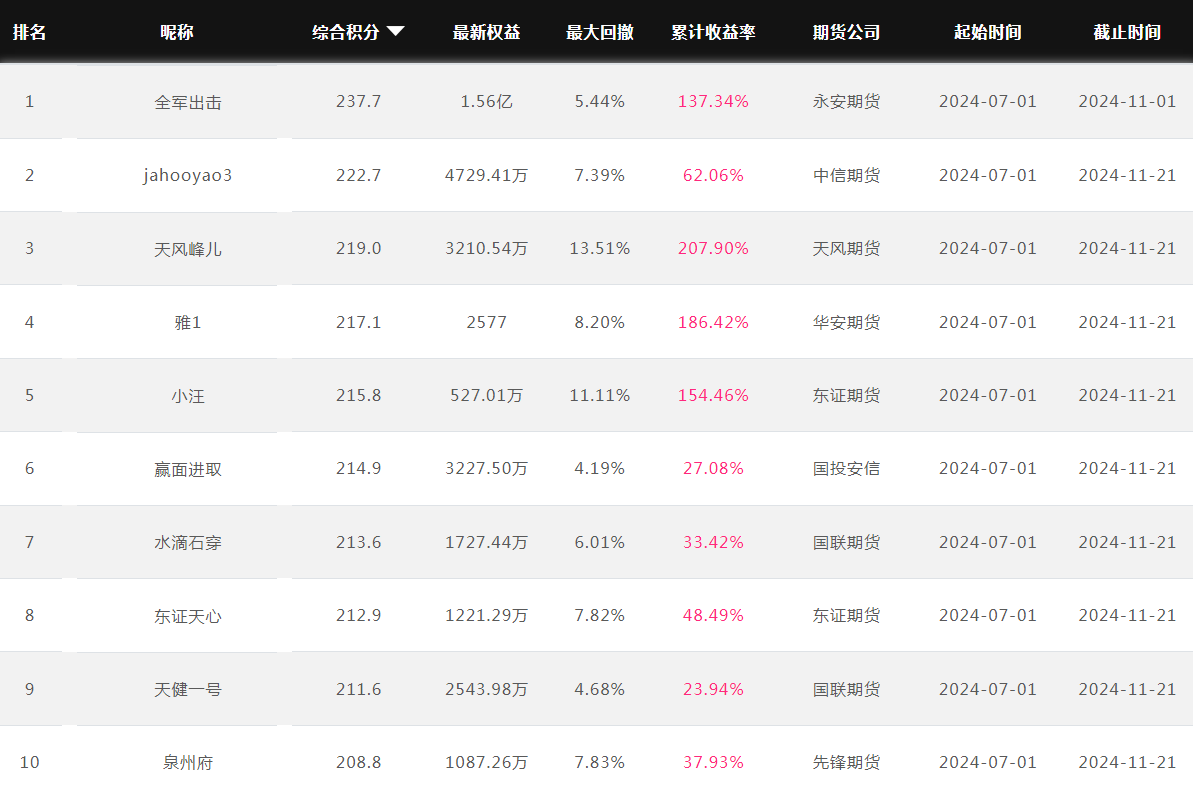Click the end date 2024-11-01
Viewport: 1193px width, 794px height.
click(1127, 101)
